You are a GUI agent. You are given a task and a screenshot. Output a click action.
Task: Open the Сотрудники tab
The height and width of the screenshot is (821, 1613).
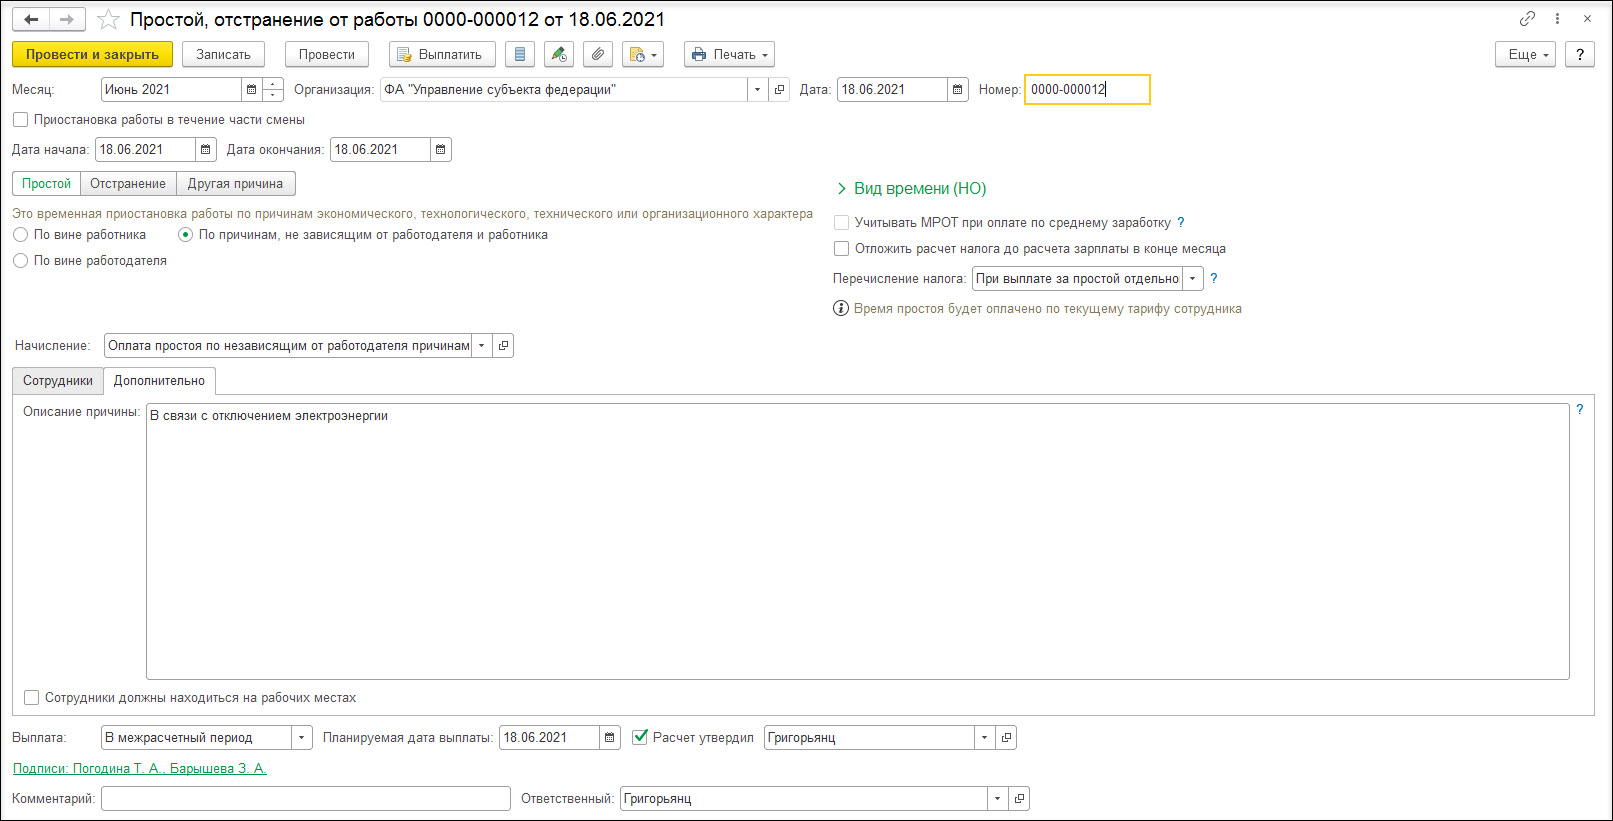58,381
